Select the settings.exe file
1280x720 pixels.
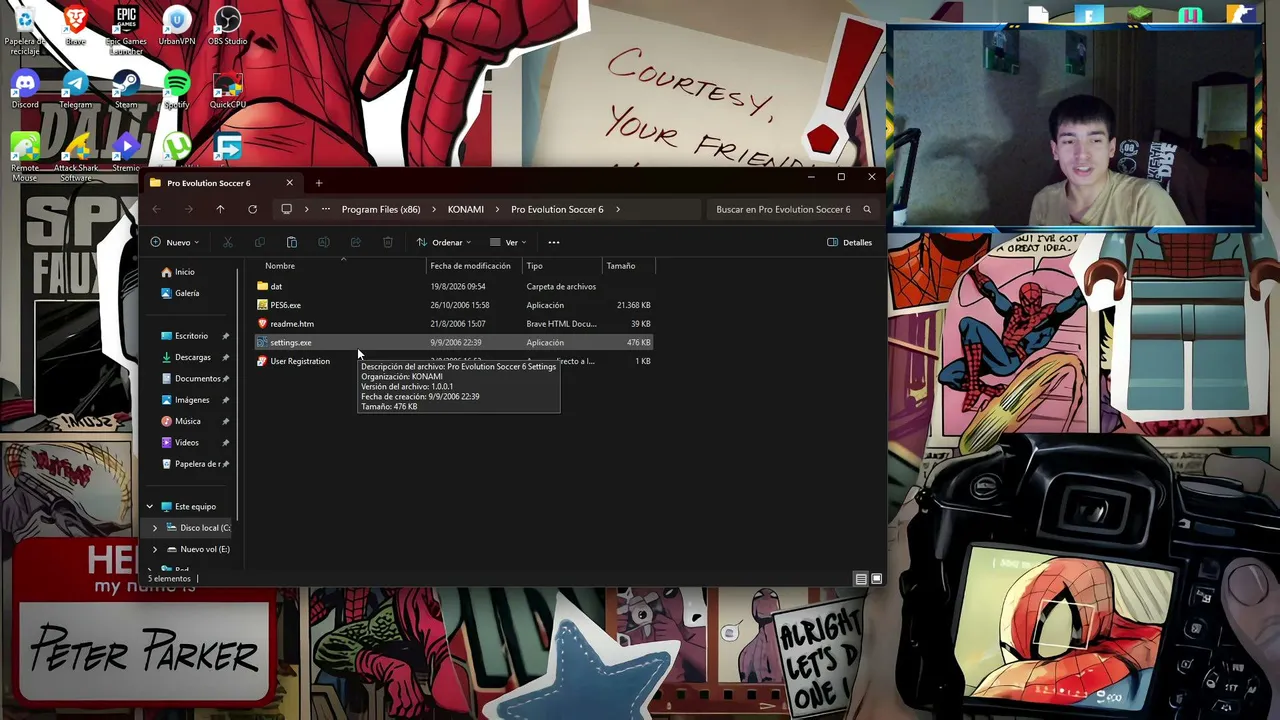pyautogui.click(x=454, y=342)
